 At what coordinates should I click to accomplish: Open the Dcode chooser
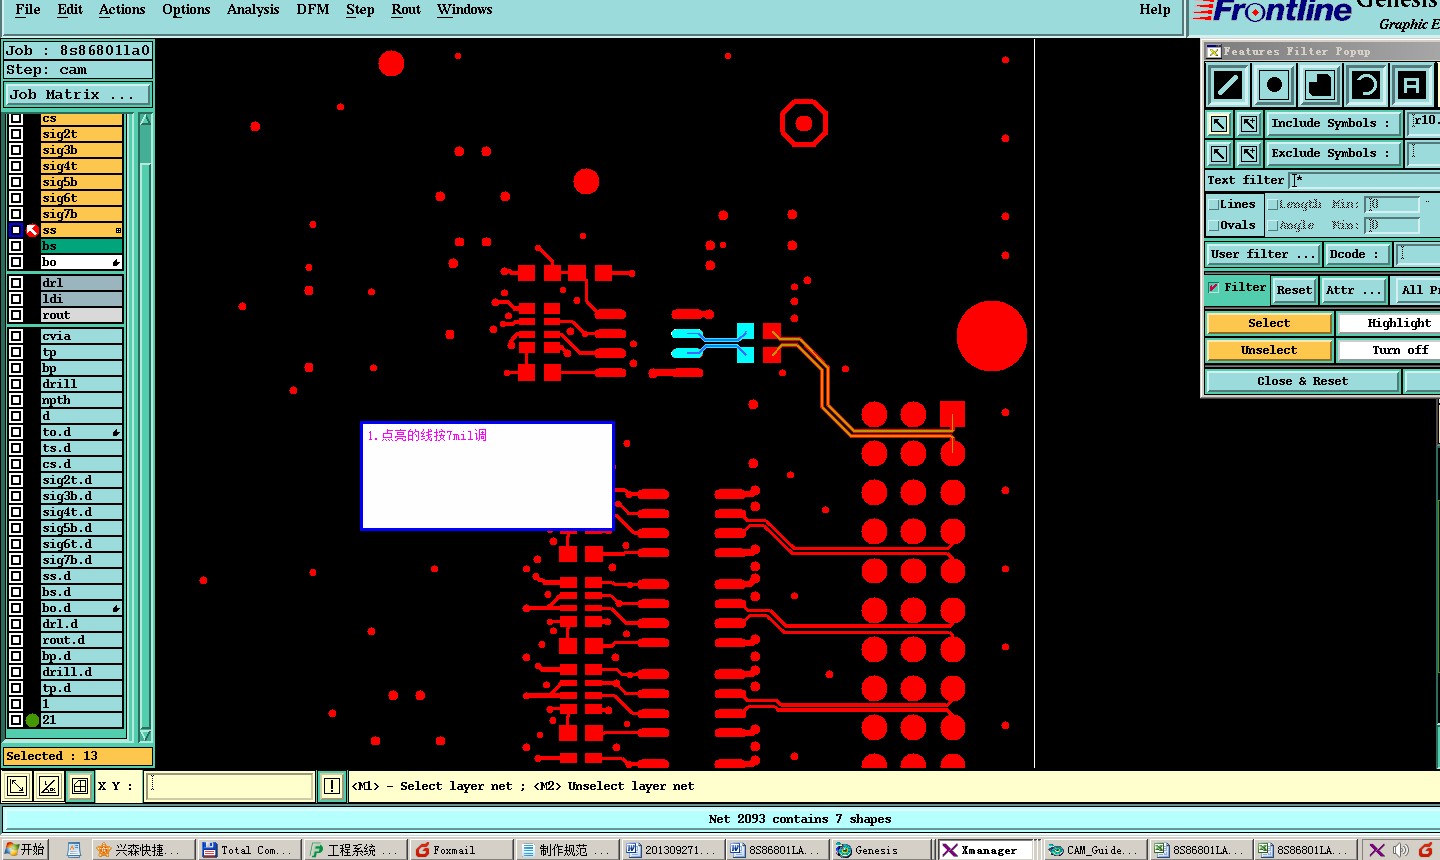coord(1357,255)
